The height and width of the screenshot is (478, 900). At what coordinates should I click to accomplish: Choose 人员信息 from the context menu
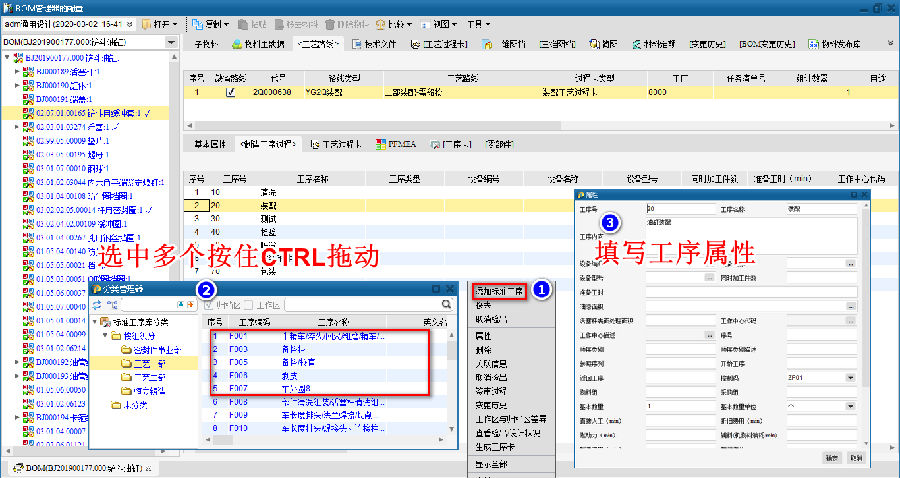[491, 364]
